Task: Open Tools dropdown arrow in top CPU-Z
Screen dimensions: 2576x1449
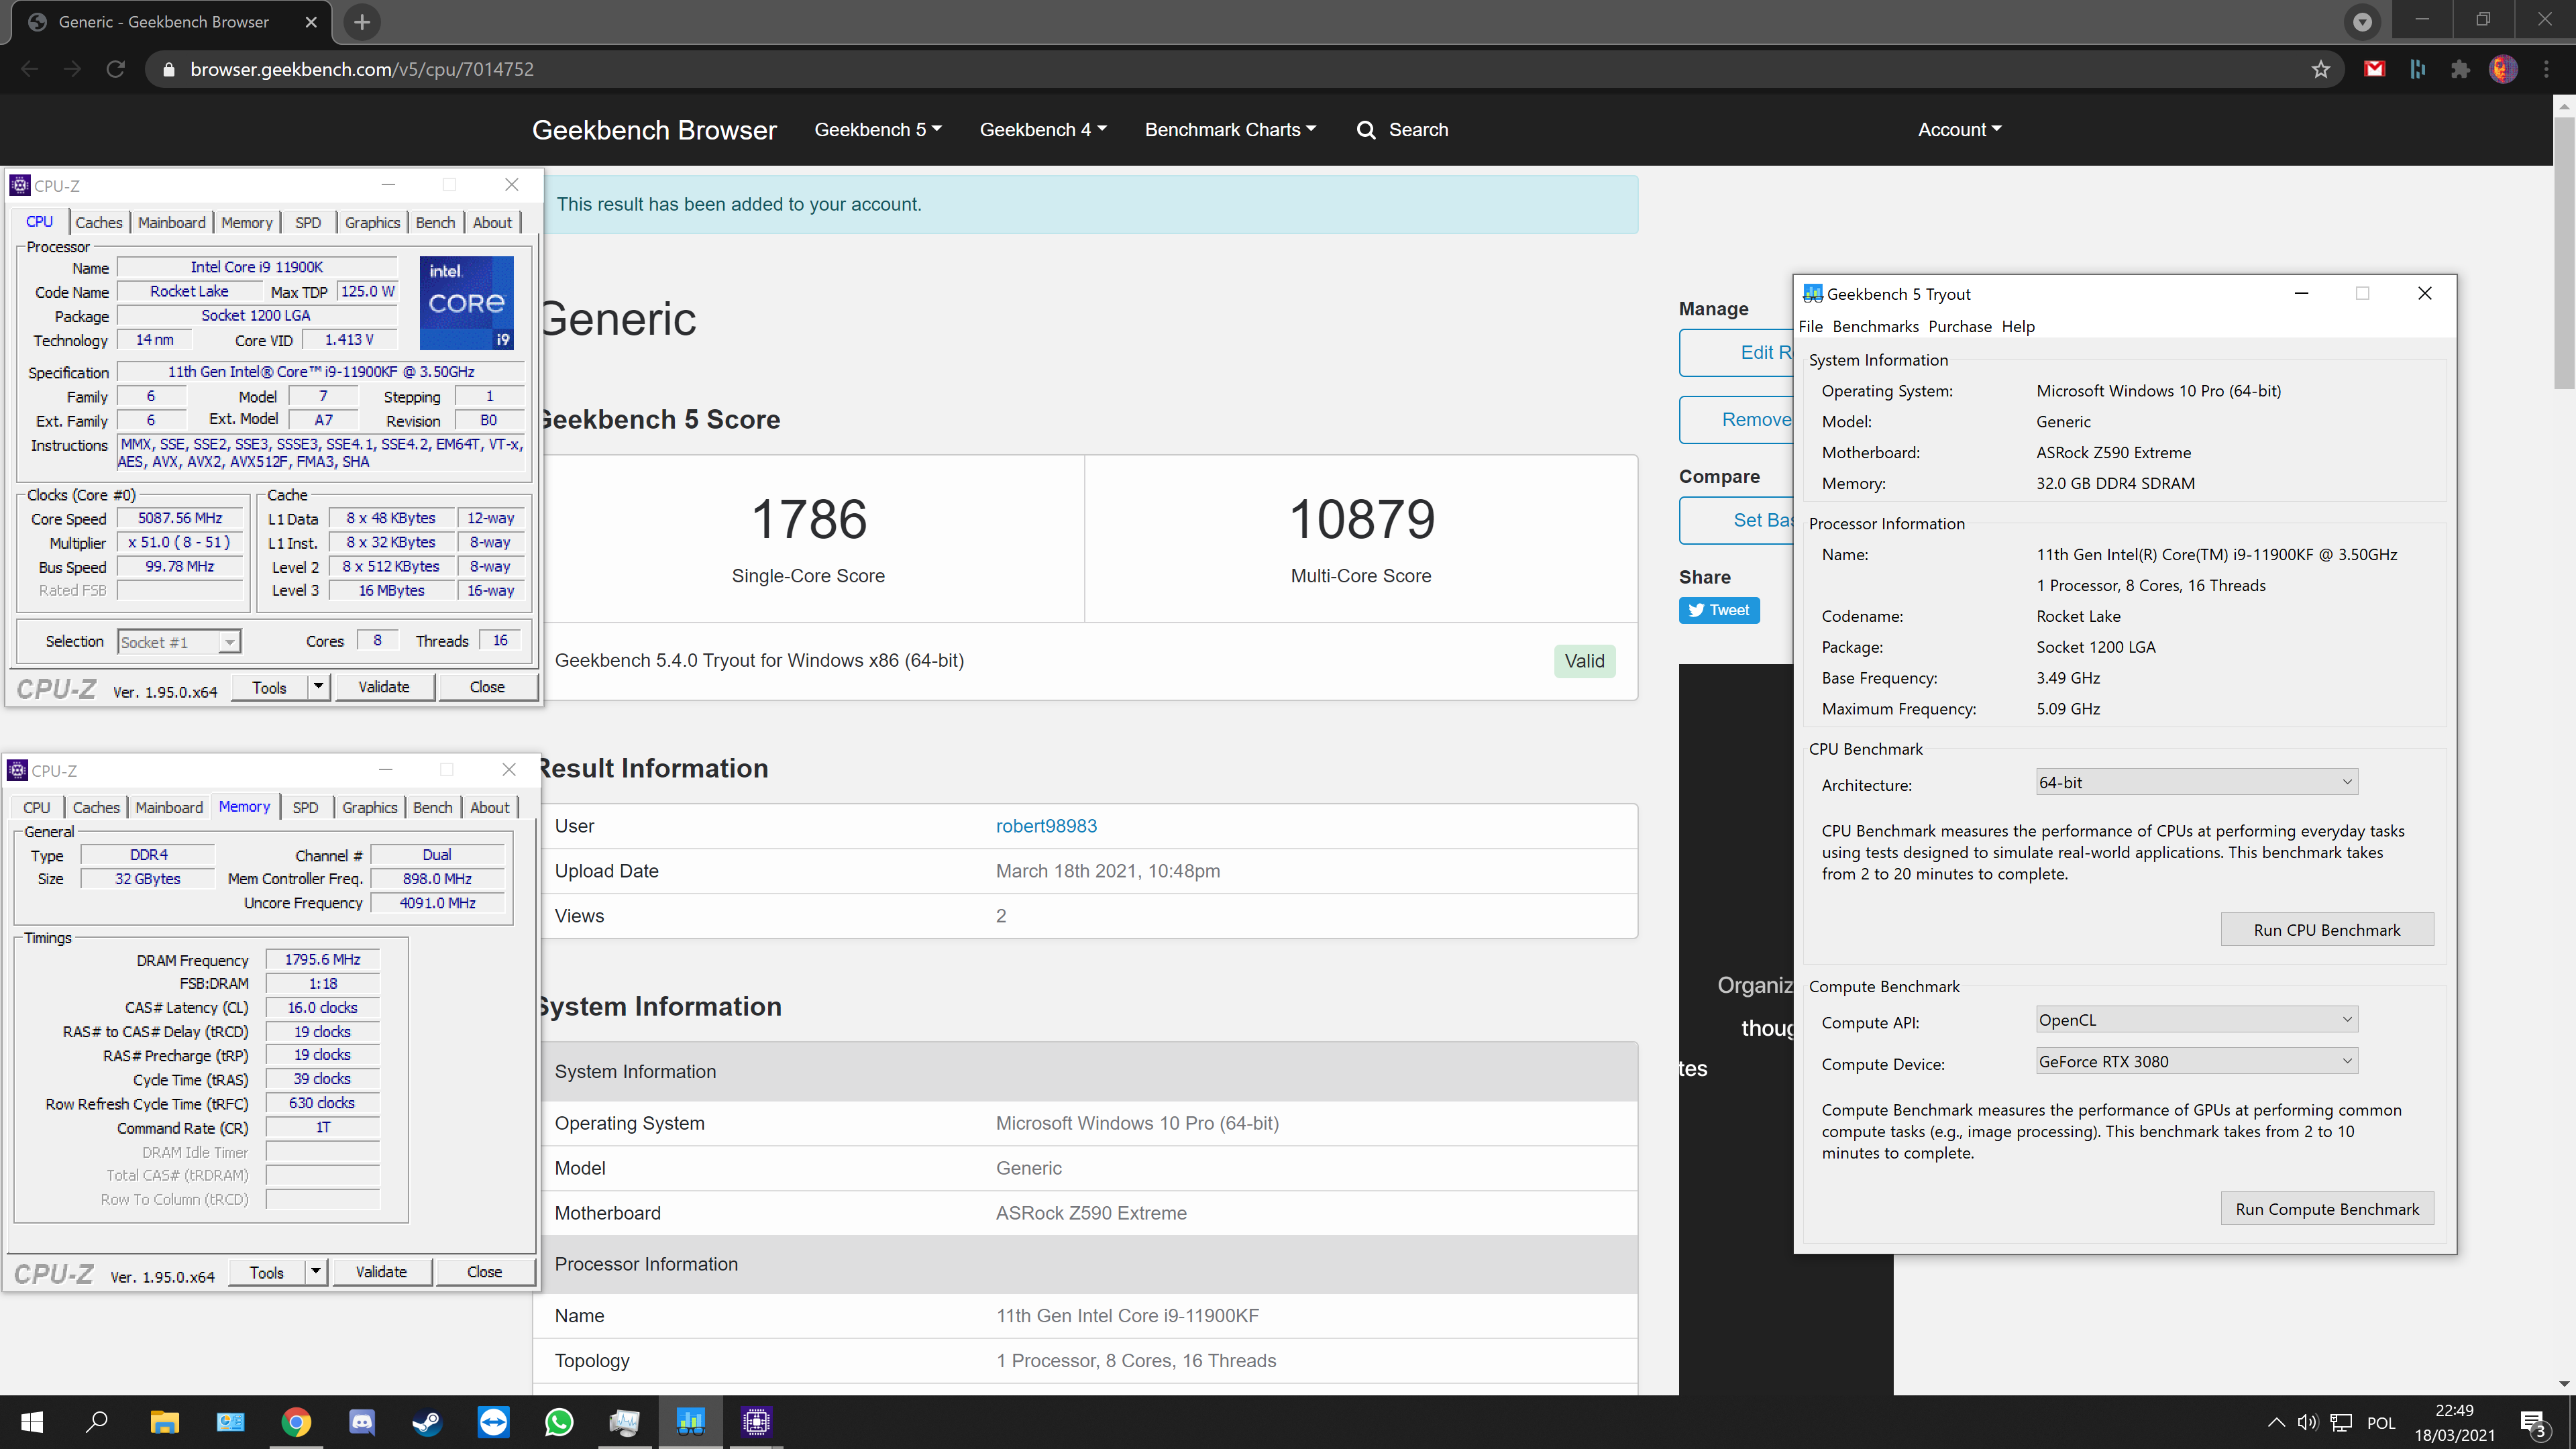Action: (318, 687)
